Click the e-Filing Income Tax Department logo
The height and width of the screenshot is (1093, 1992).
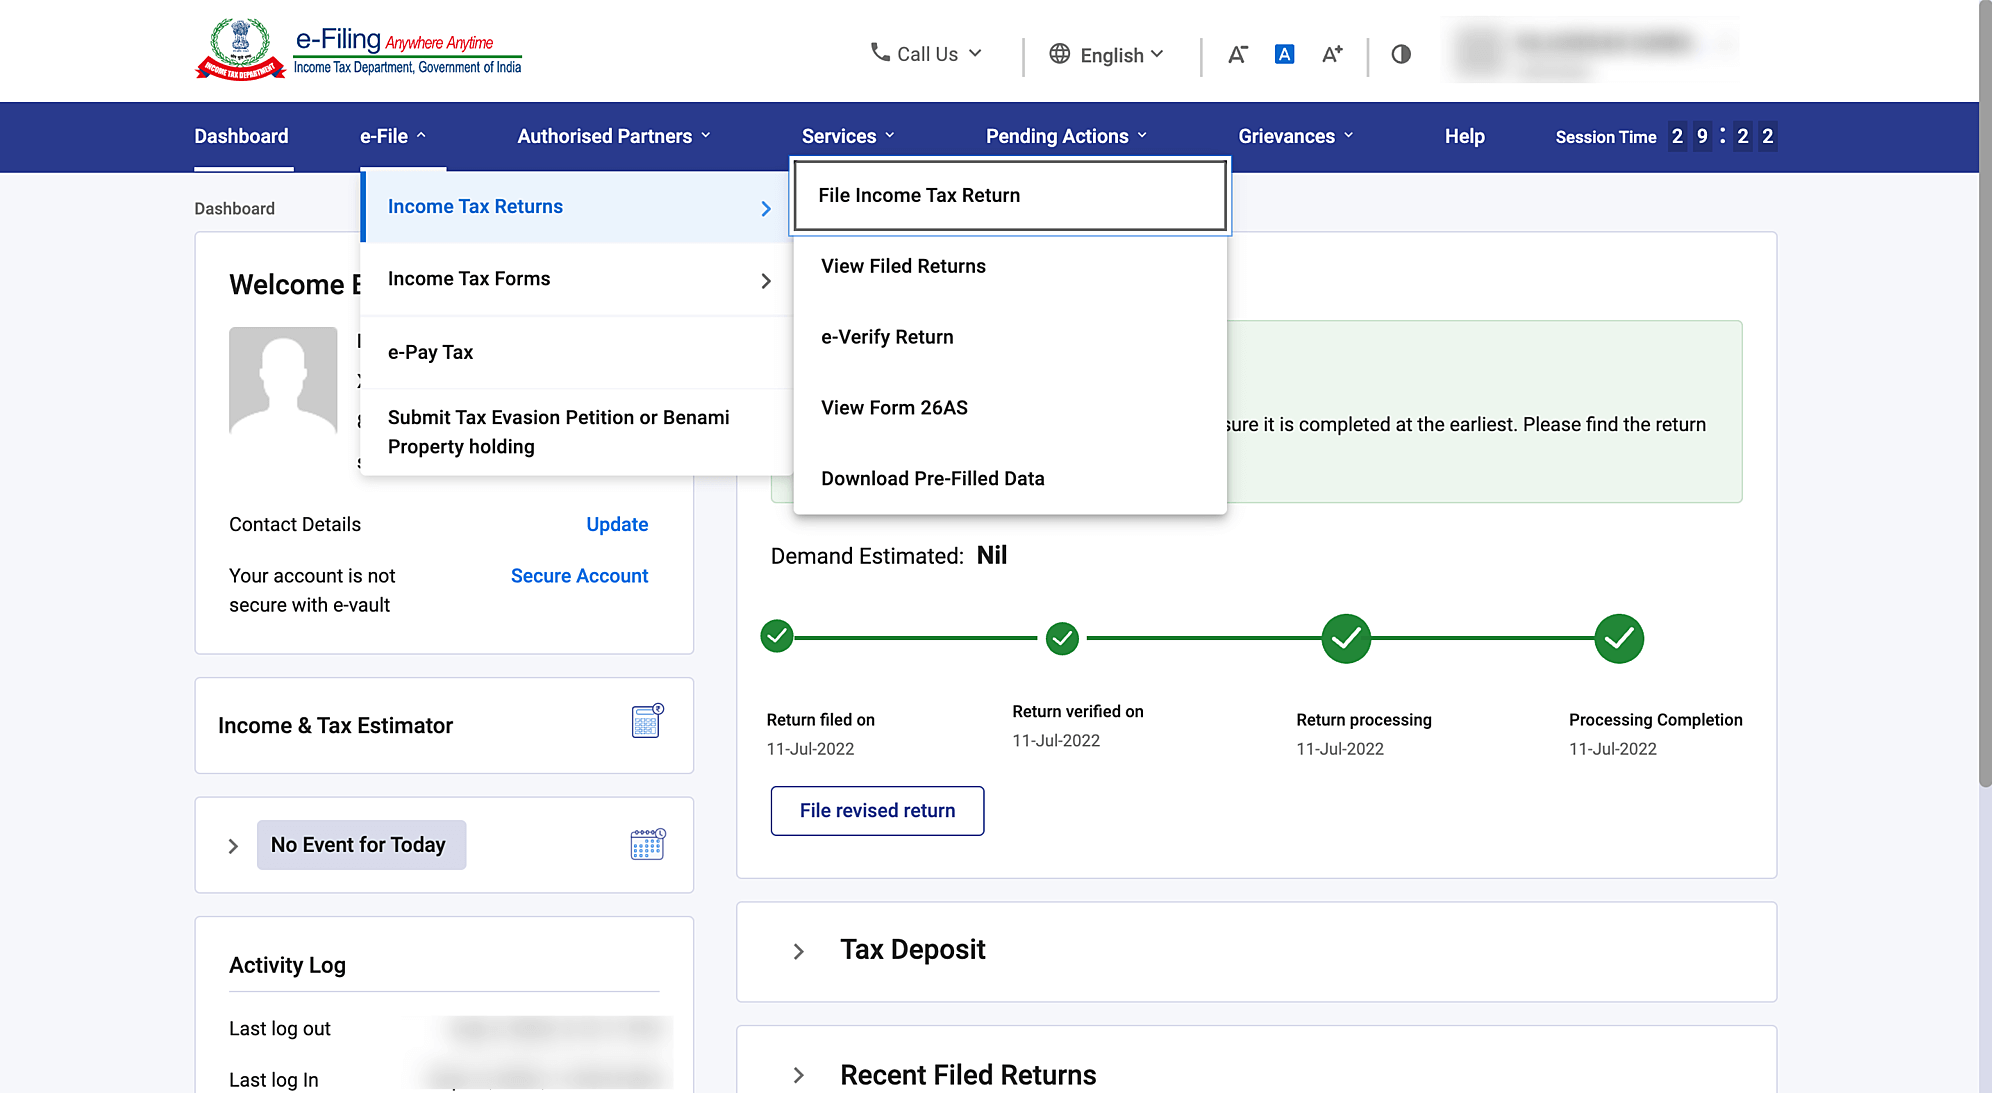click(x=358, y=50)
